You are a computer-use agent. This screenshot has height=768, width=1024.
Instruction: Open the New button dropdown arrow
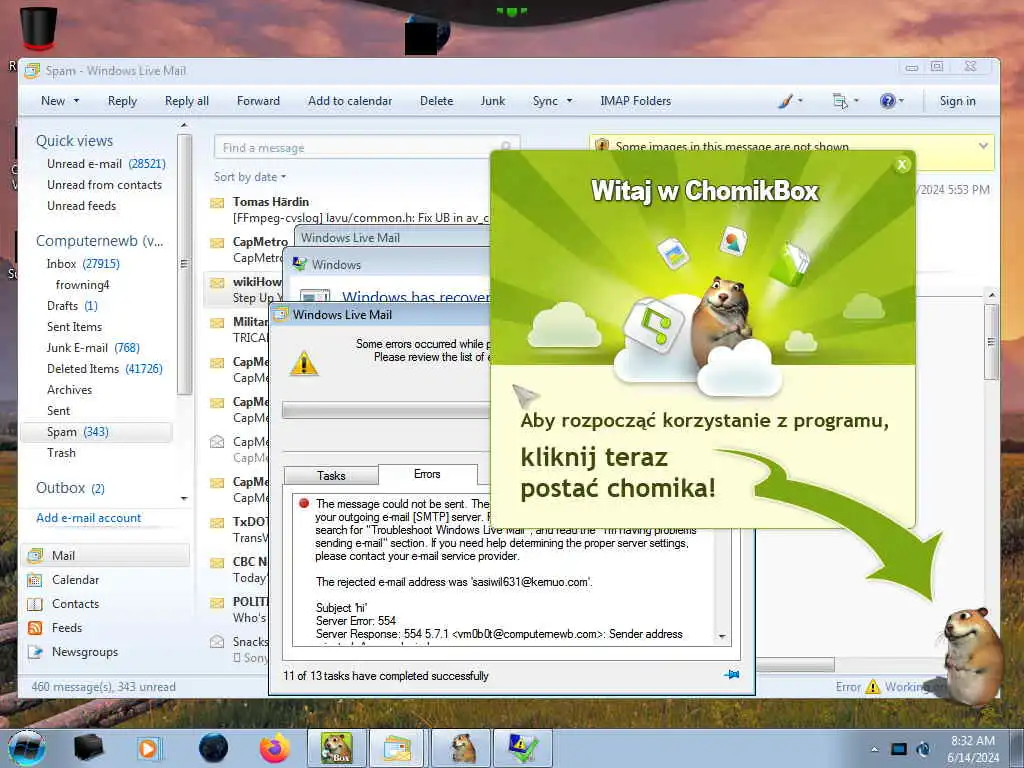pyautogui.click(x=76, y=101)
